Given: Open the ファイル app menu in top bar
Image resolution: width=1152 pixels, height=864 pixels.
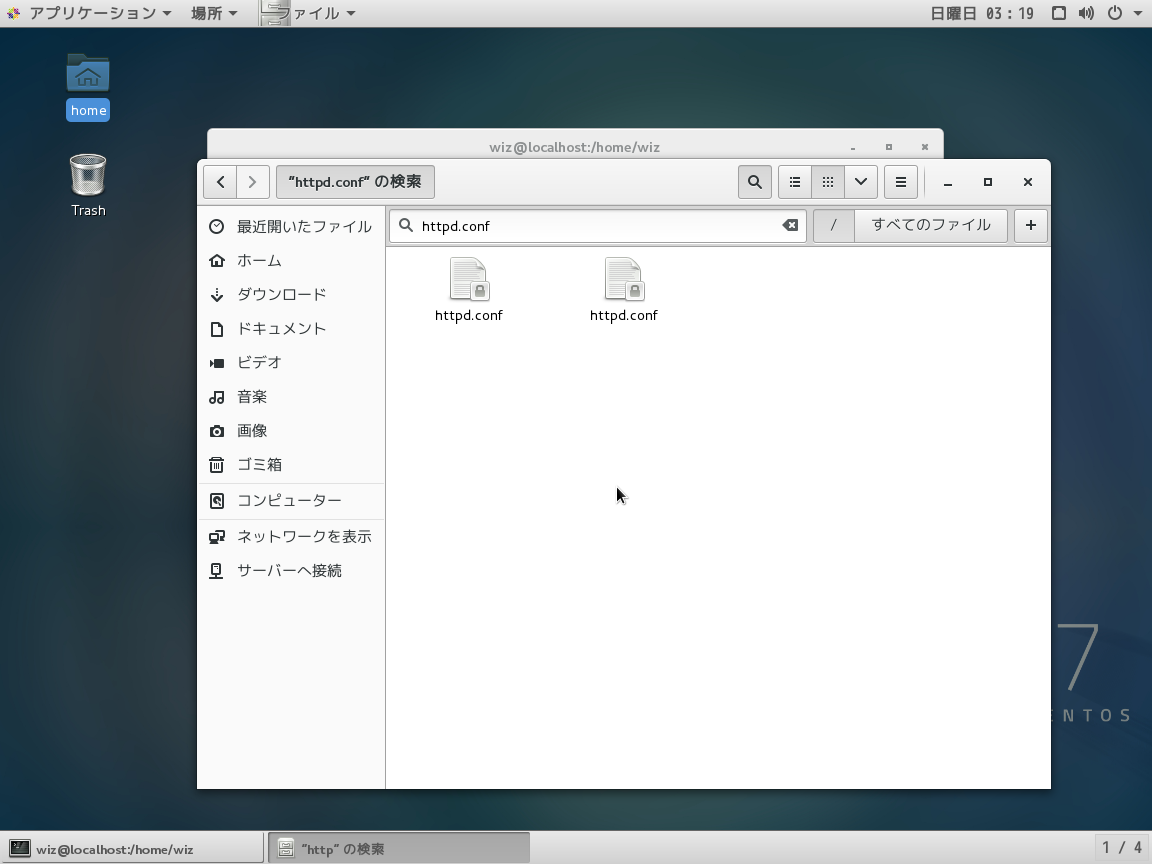Looking at the screenshot, I should [309, 13].
